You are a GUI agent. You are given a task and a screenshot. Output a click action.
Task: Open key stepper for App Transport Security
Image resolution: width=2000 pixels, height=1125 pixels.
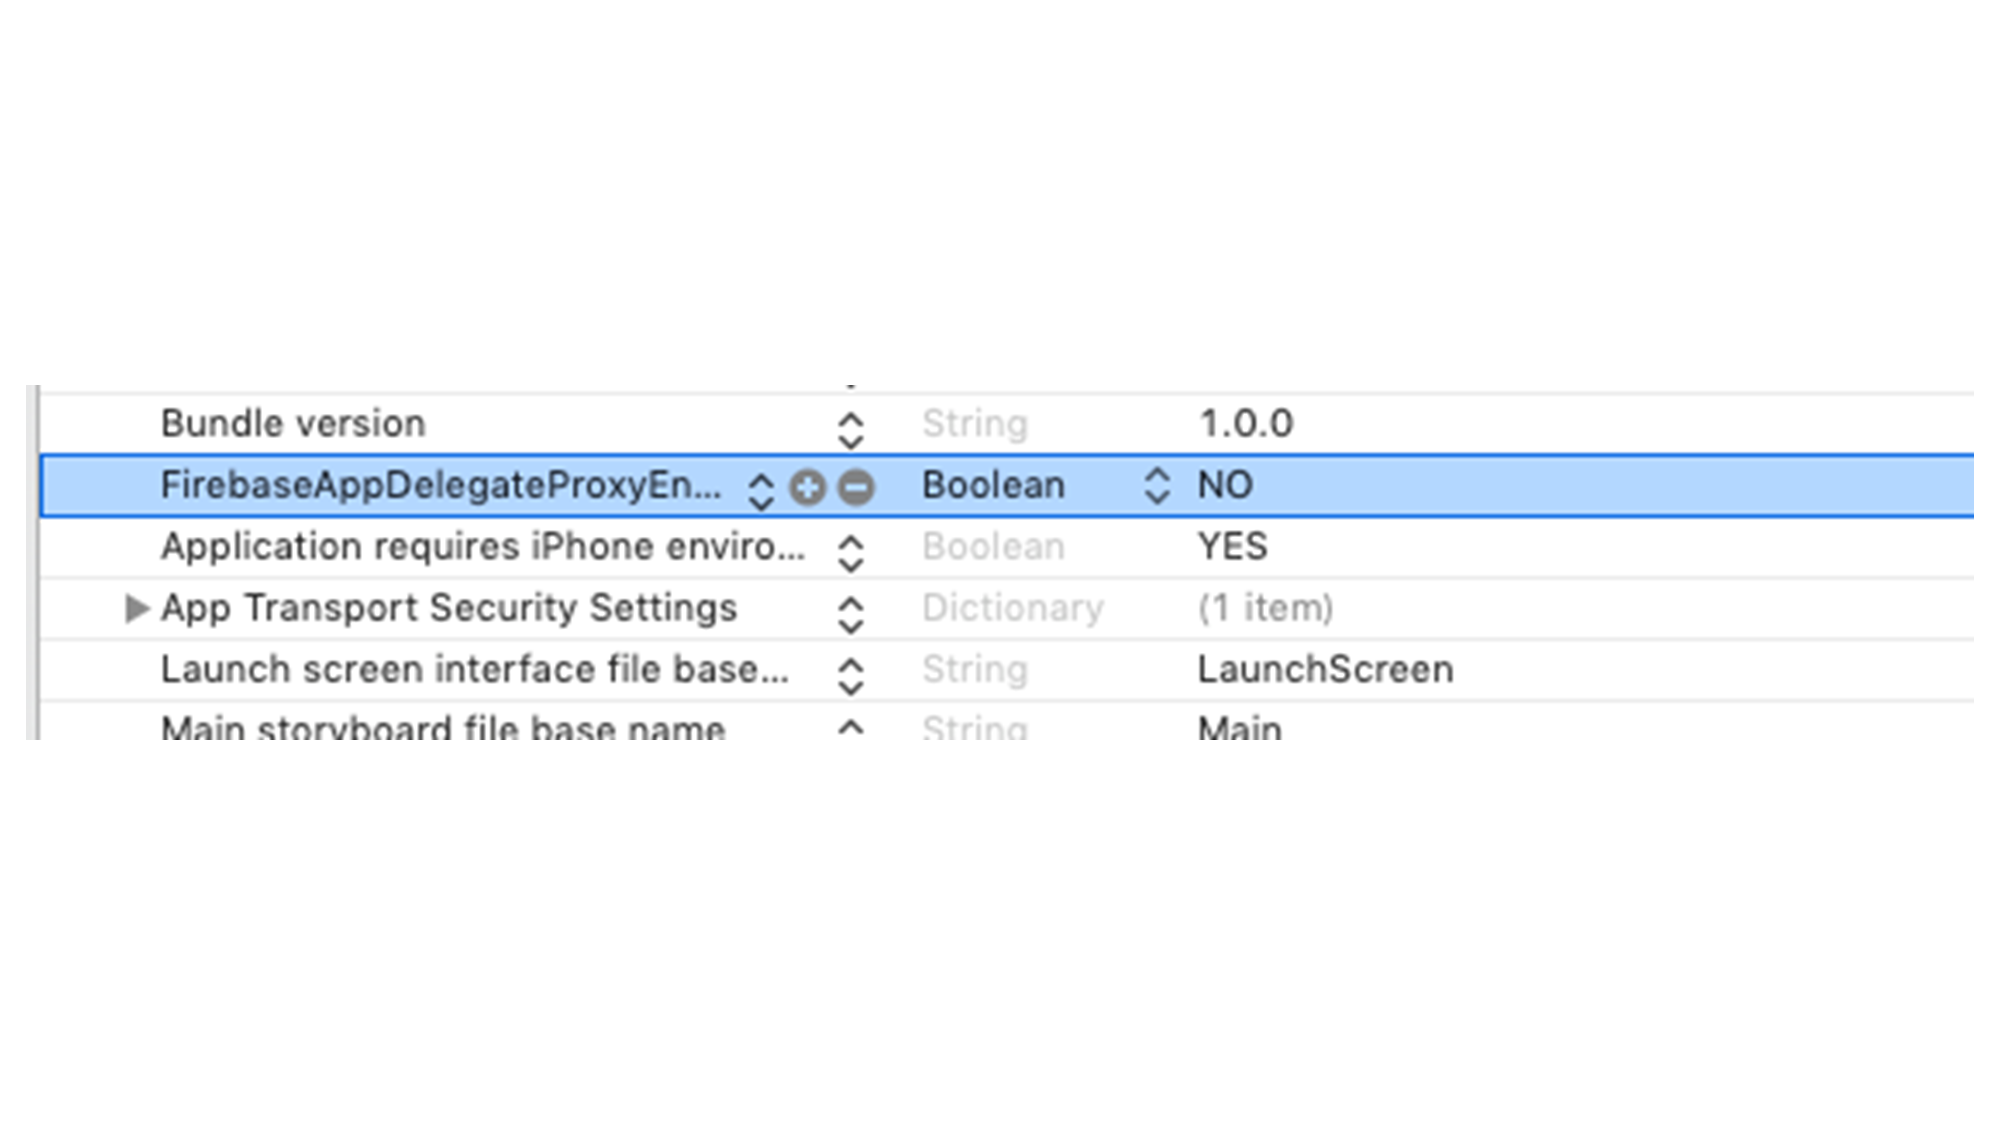click(851, 615)
